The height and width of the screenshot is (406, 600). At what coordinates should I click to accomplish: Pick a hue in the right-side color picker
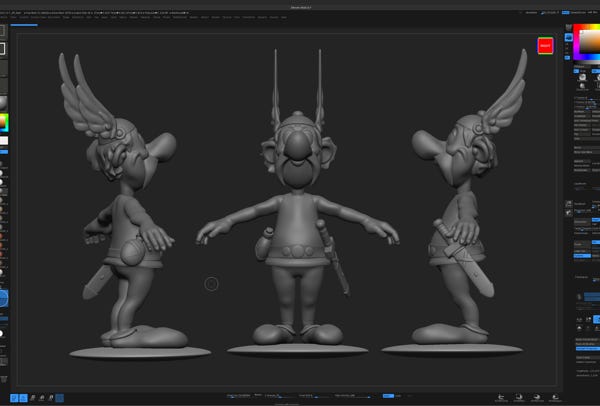tap(587, 42)
